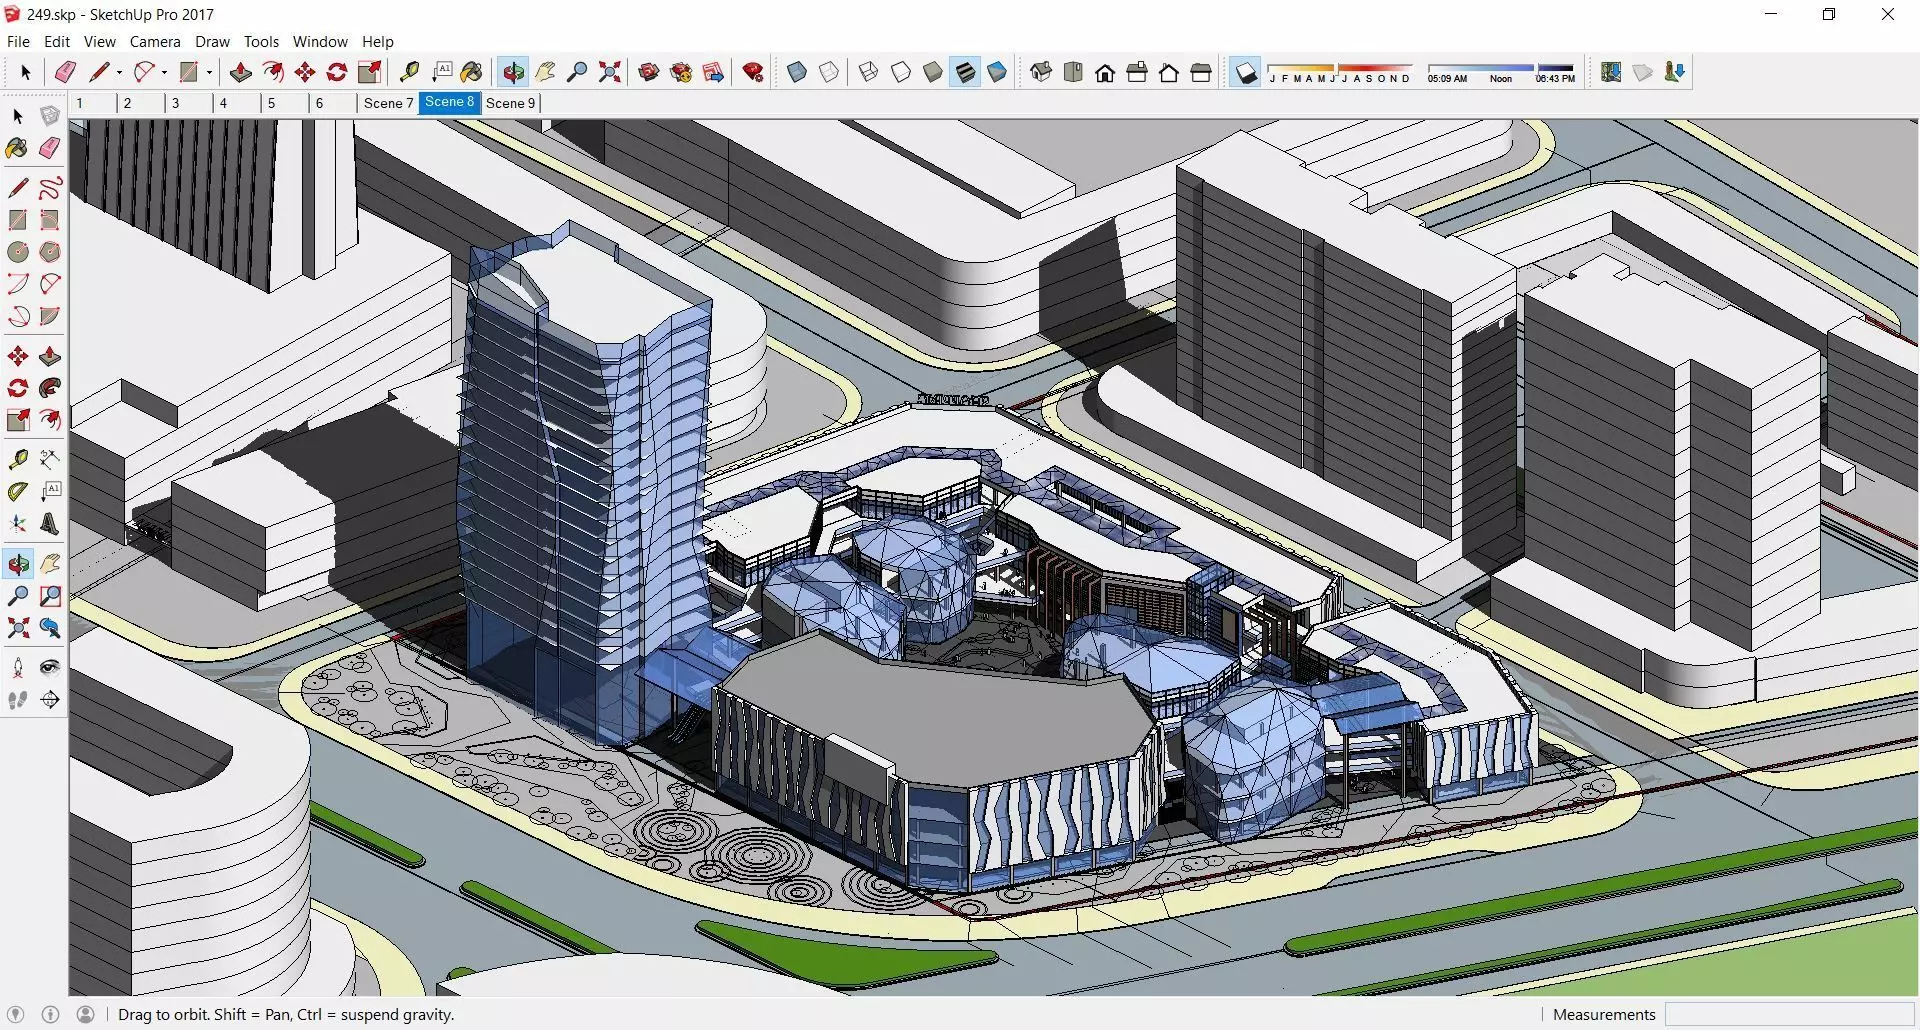Select the Push/Pull tool in top toolbar

pos(241,72)
